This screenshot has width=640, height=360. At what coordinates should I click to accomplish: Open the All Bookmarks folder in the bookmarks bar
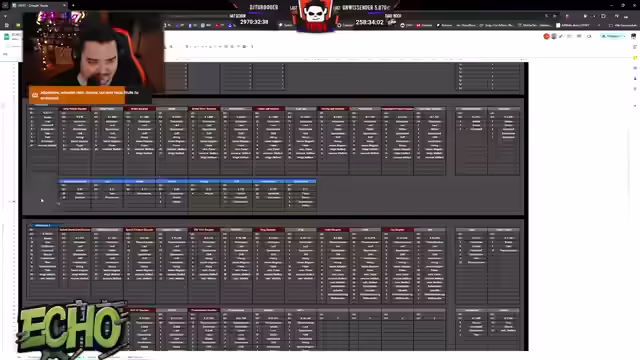point(622,25)
